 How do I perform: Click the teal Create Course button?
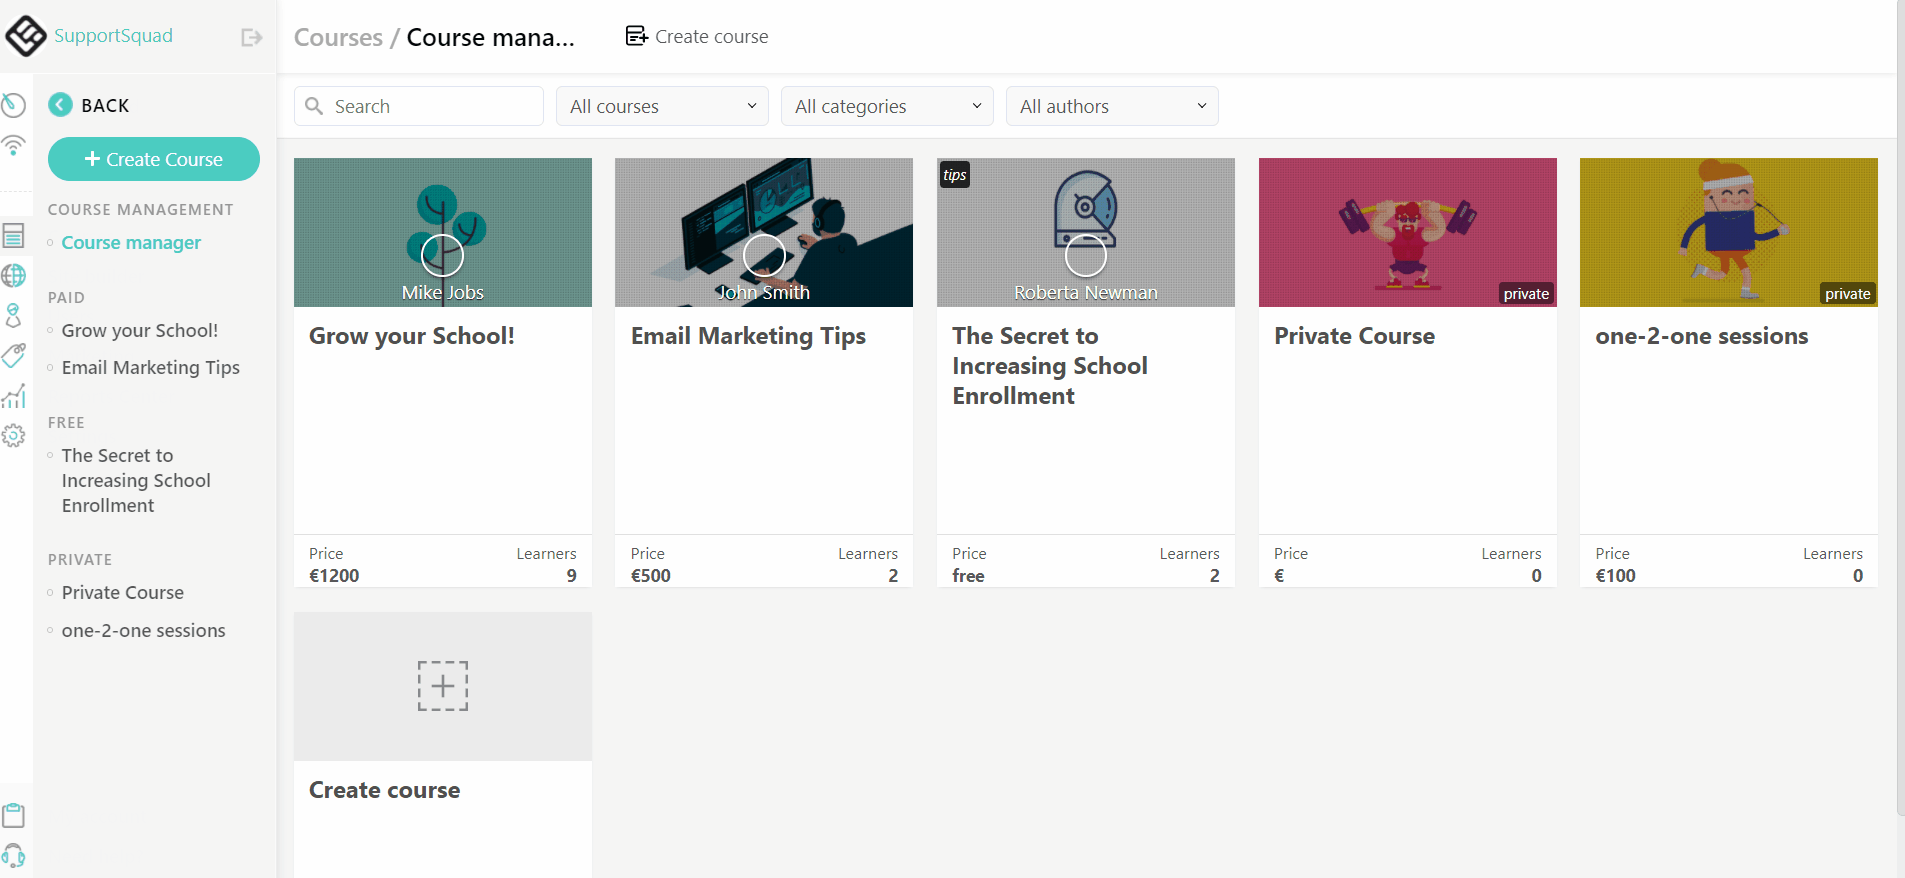pyautogui.click(x=154, y=159)
